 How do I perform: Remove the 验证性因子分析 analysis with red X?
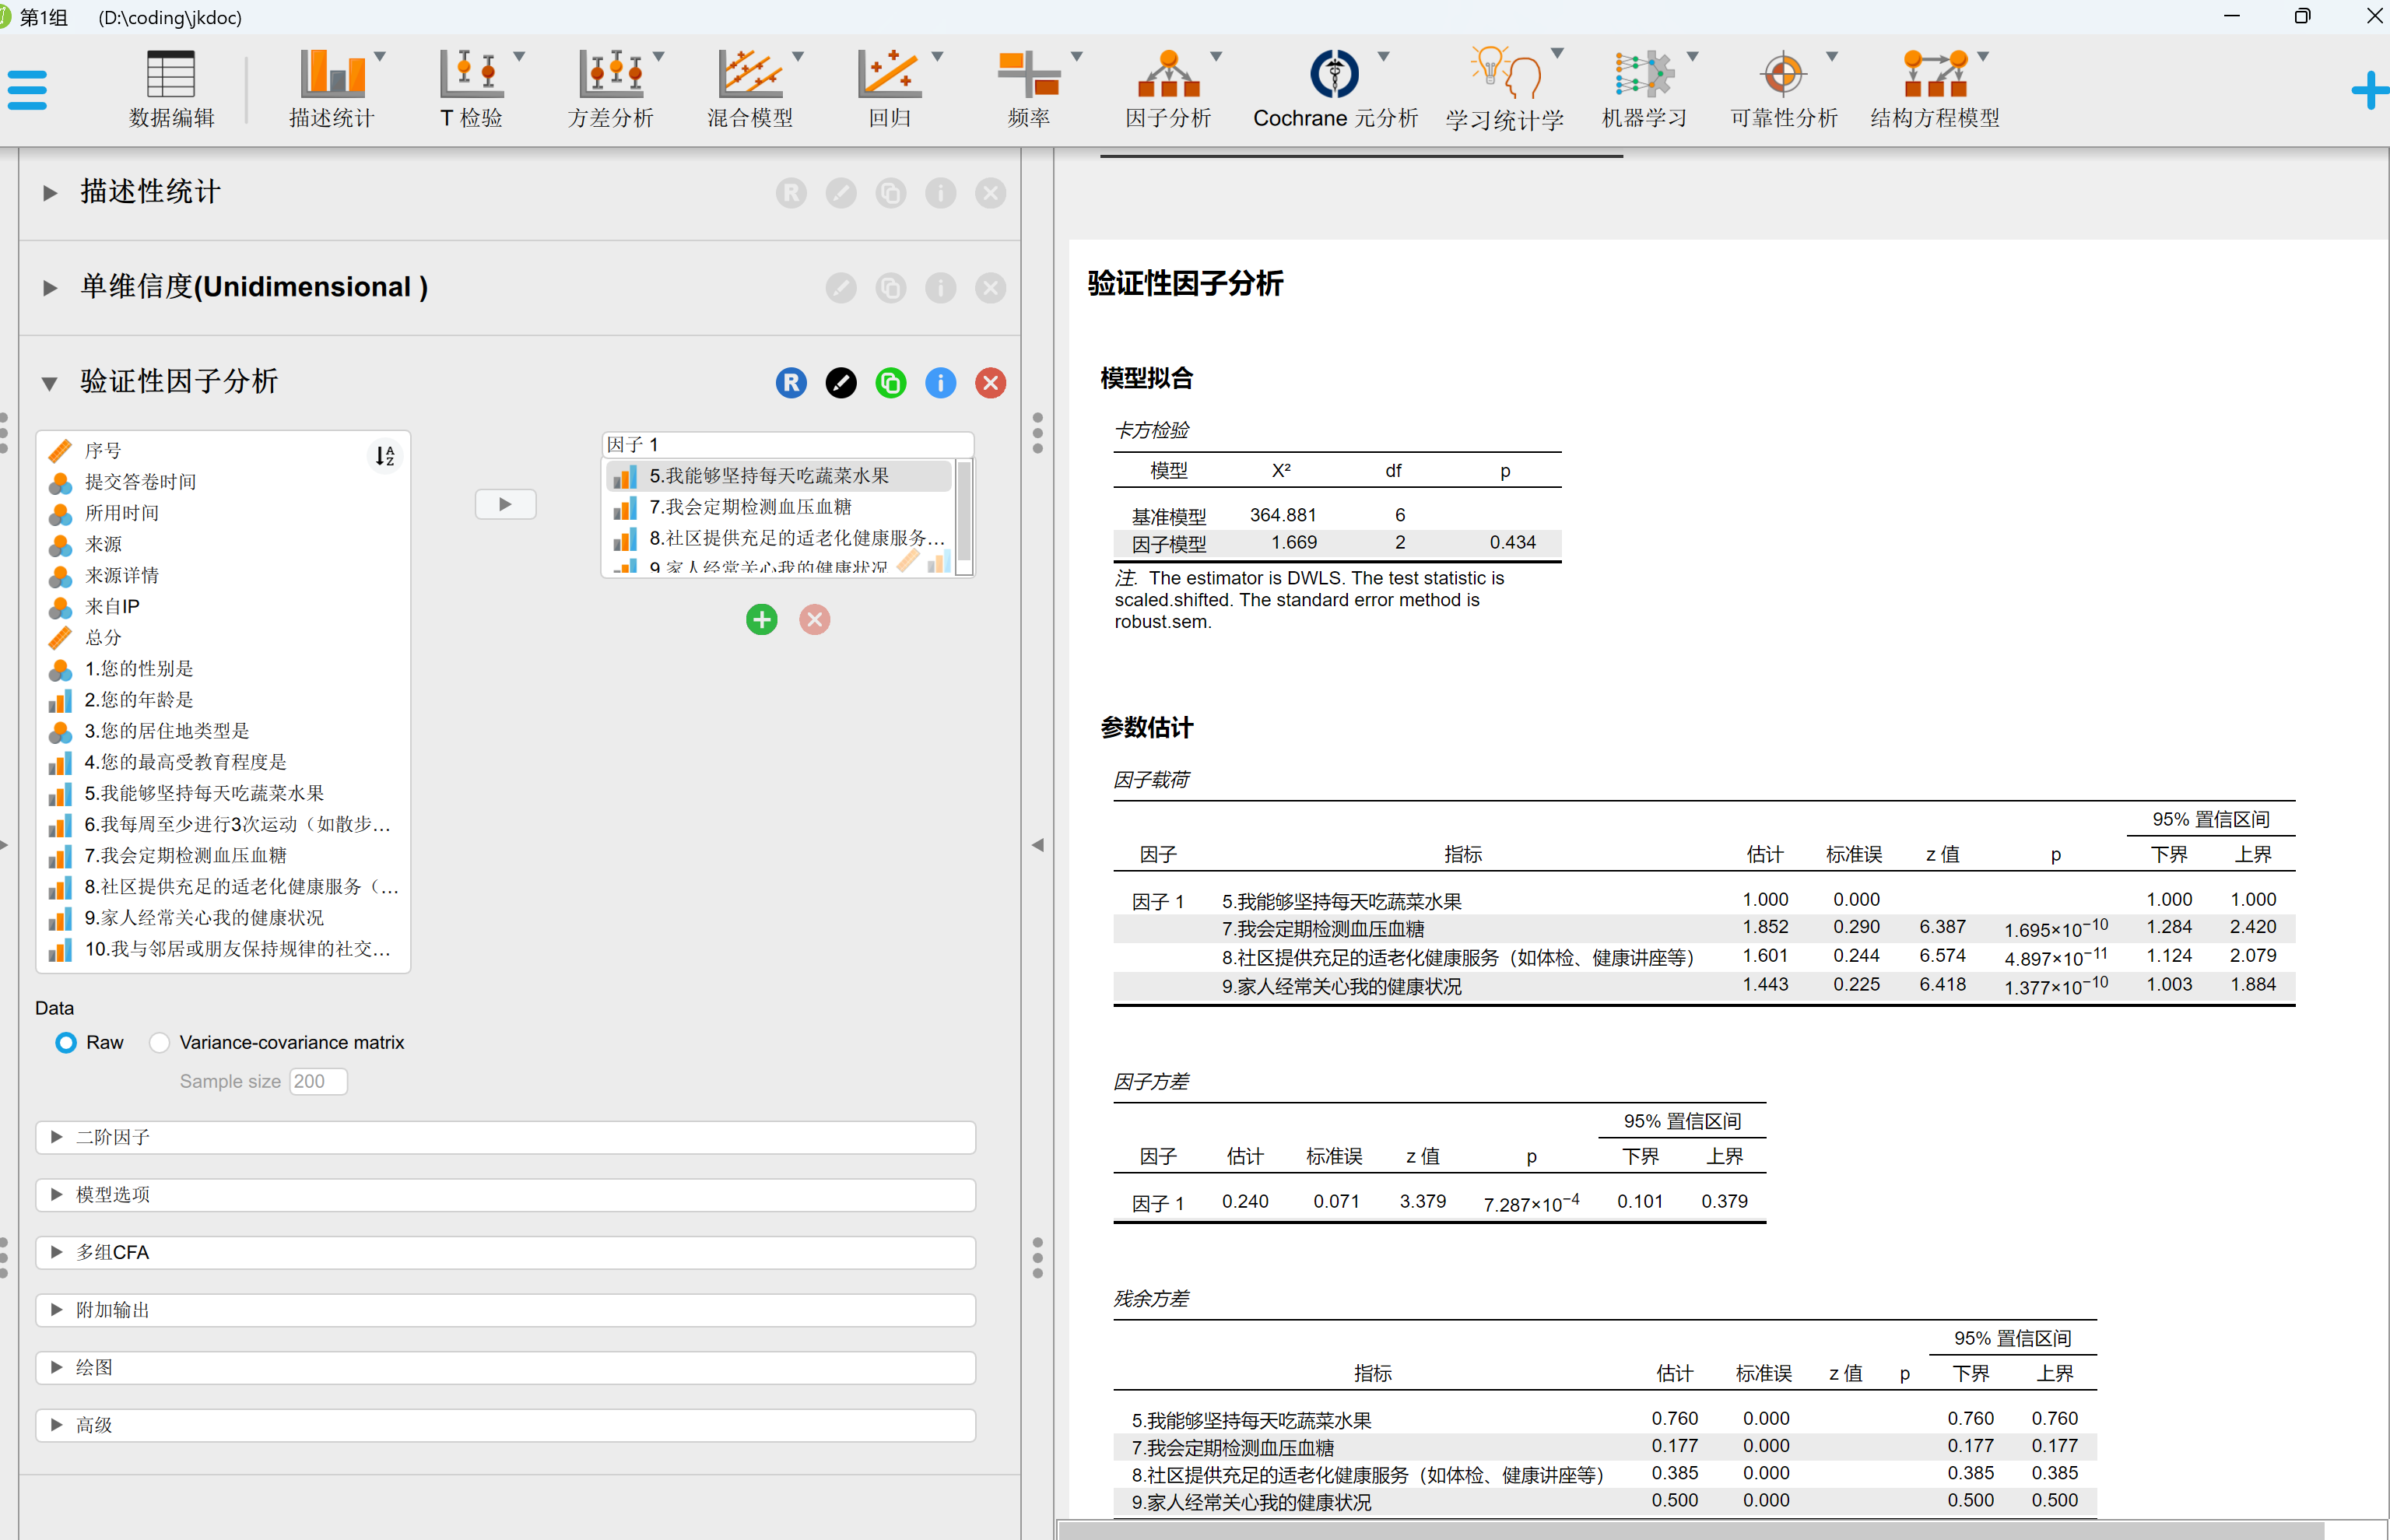click(990, 383)
